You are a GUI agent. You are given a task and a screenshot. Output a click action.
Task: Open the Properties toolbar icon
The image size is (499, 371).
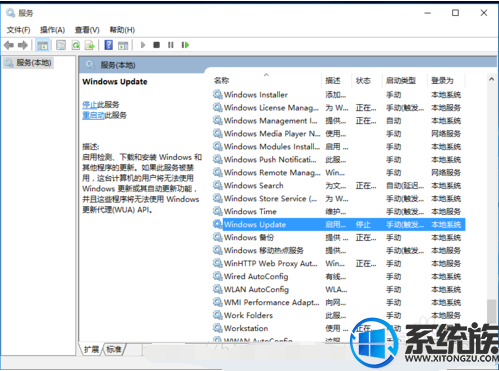pos(61,45)
